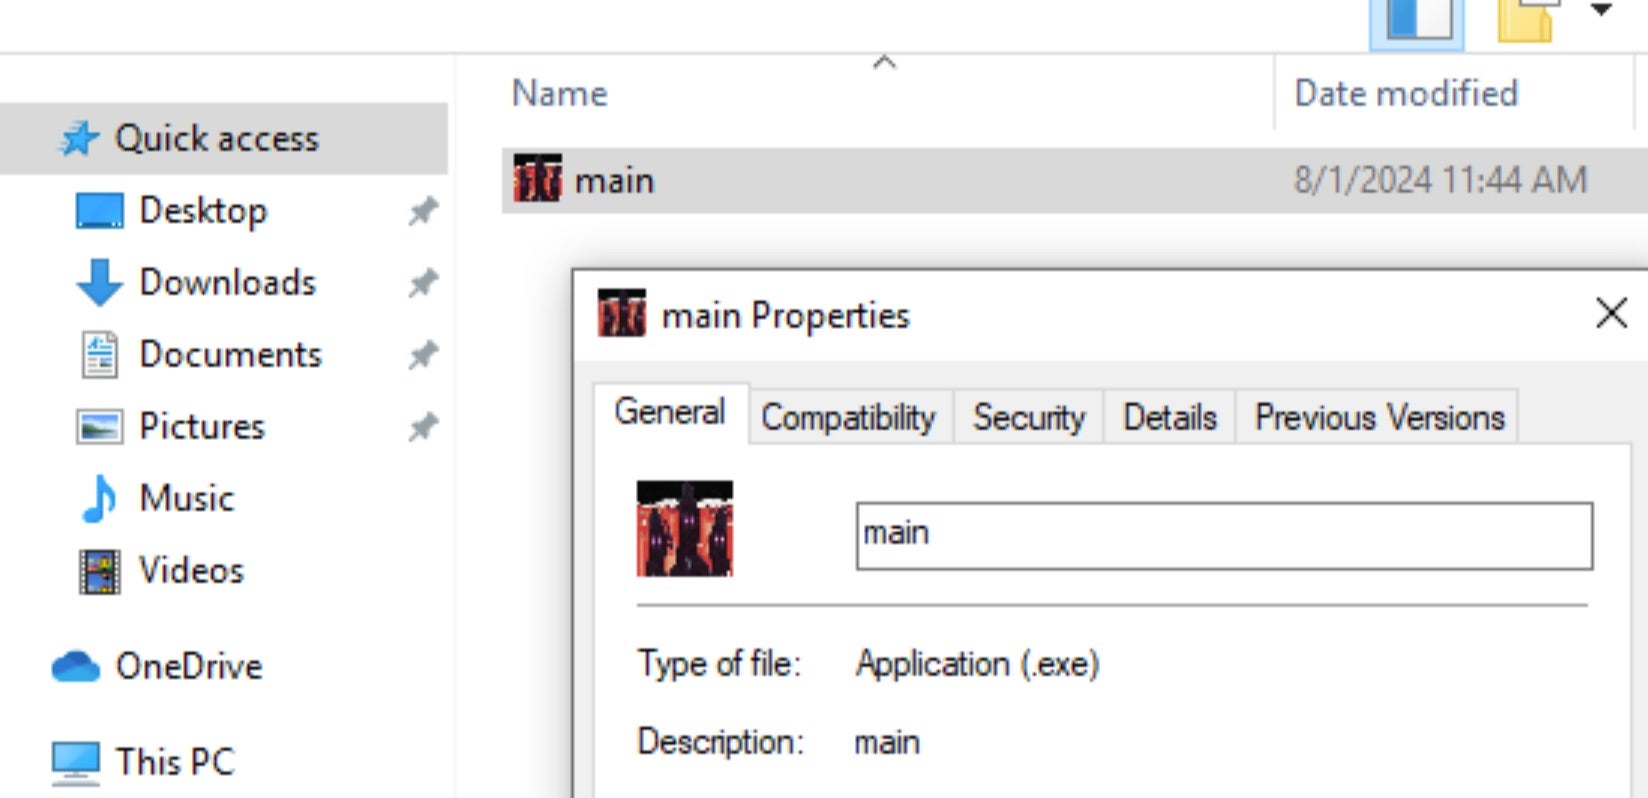This screenshot has width=1648, height=798.
Task: Open the Security tab
Action: 1028,417
